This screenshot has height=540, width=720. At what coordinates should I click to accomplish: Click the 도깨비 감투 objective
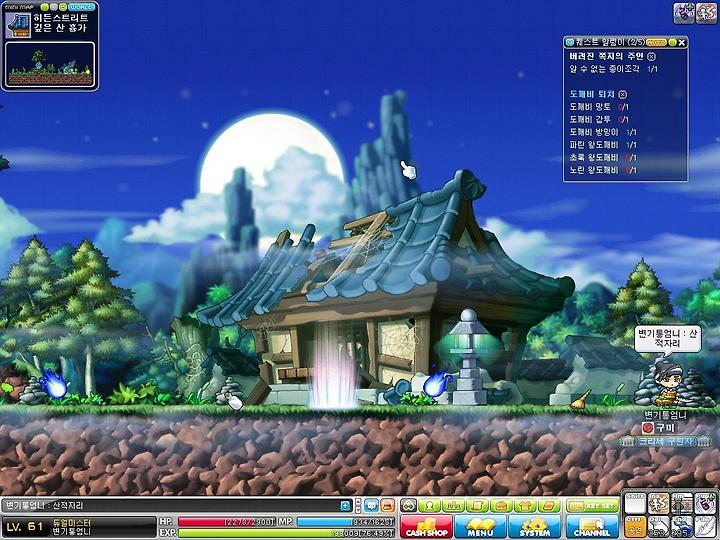click(x=599, y=119)
